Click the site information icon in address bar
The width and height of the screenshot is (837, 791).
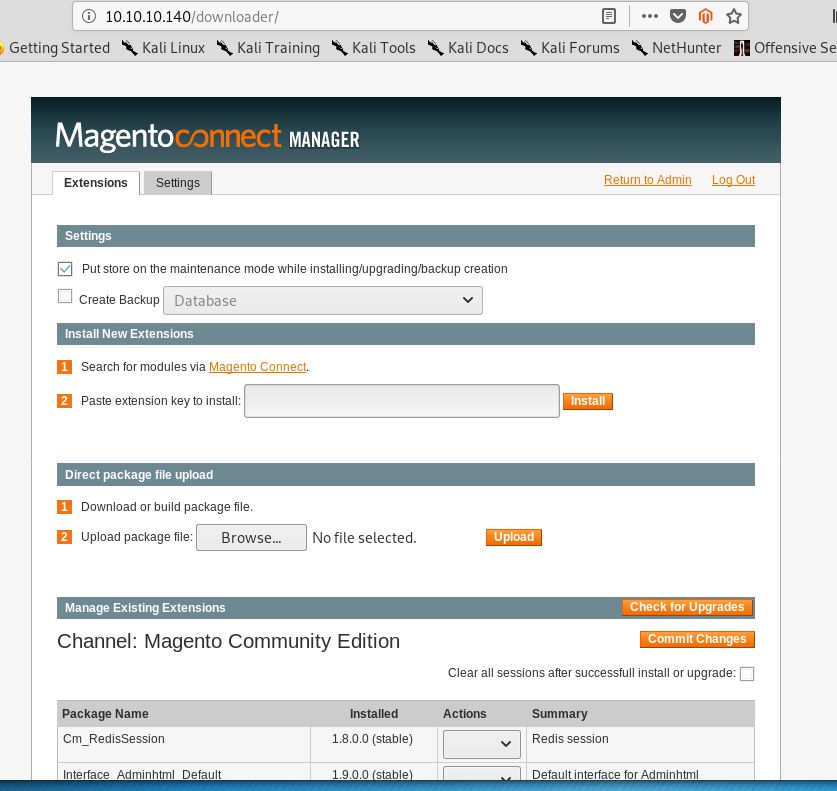pos(89,17)
